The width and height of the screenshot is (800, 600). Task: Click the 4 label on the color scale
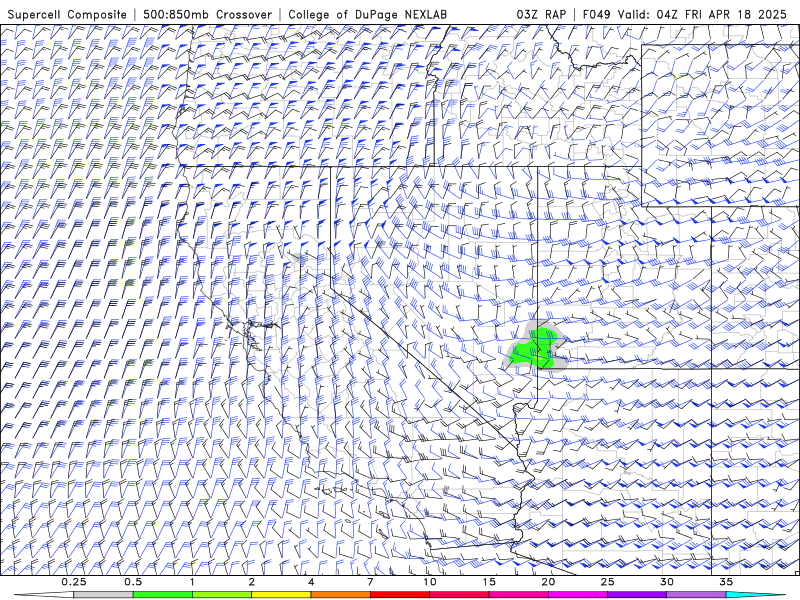coord(311,582)
